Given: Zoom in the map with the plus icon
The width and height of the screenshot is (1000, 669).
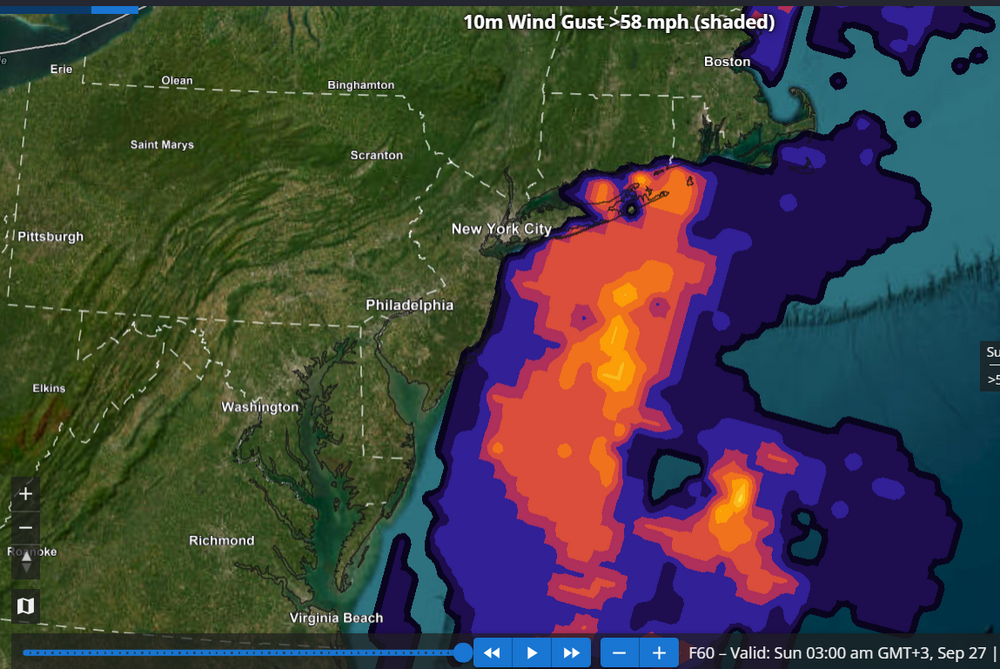Looking at the screenshot, I should 26,494.
